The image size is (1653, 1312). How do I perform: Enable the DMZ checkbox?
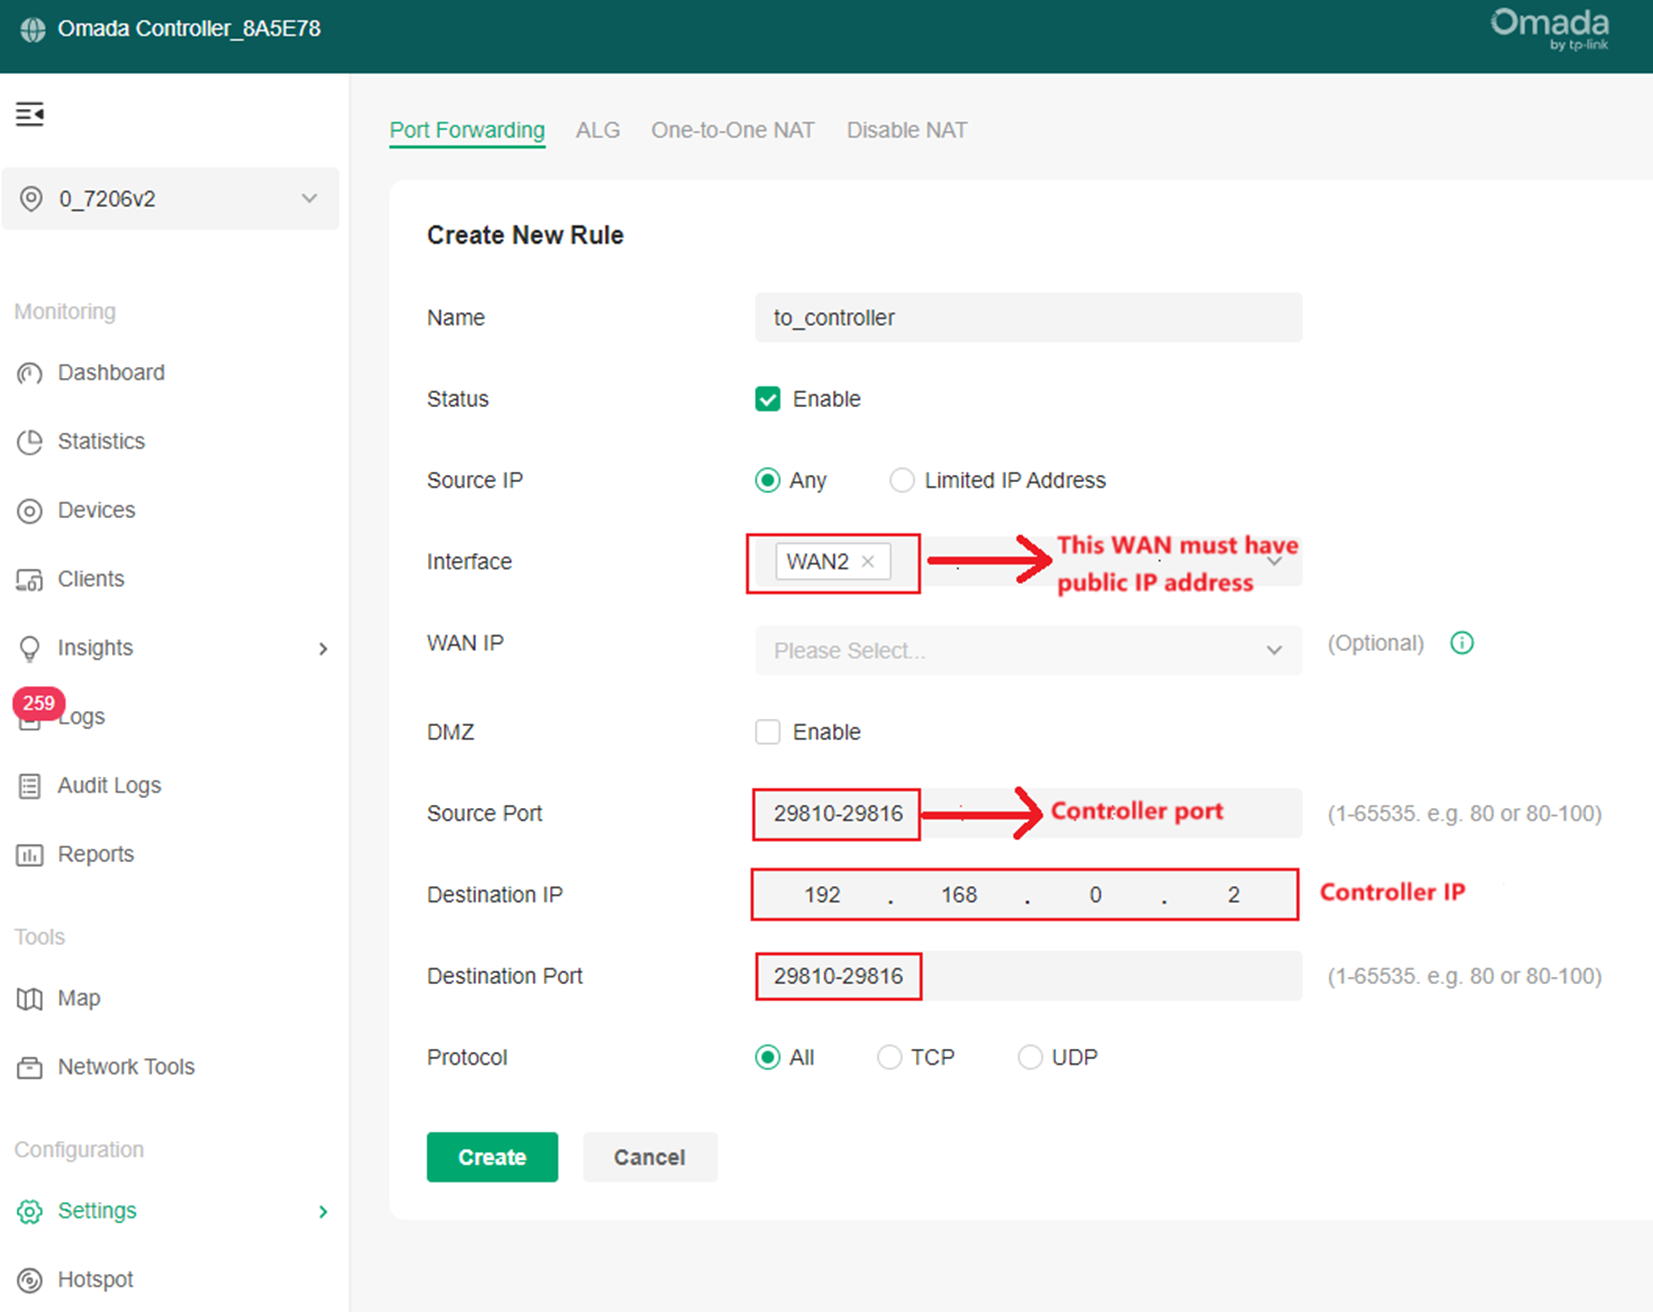click(x=768, y=732)
